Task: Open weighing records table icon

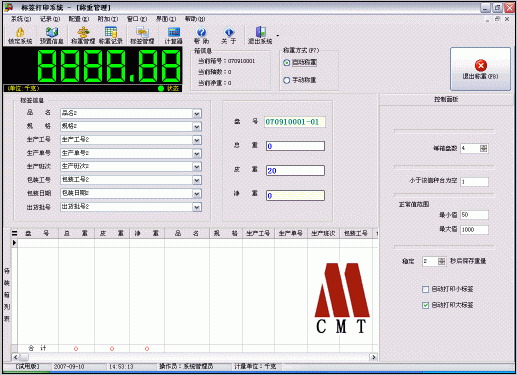Action: point(111,32)
